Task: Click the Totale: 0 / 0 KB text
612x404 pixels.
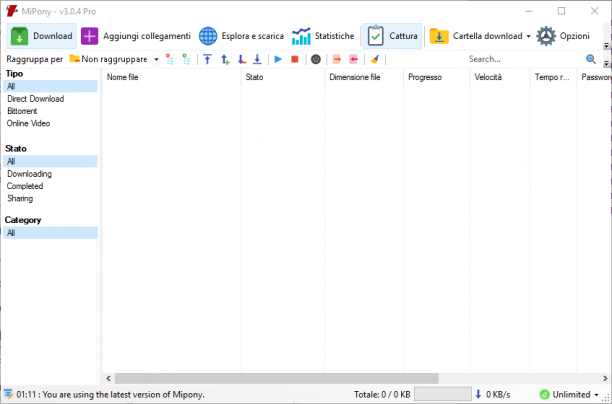Action: 382,395
